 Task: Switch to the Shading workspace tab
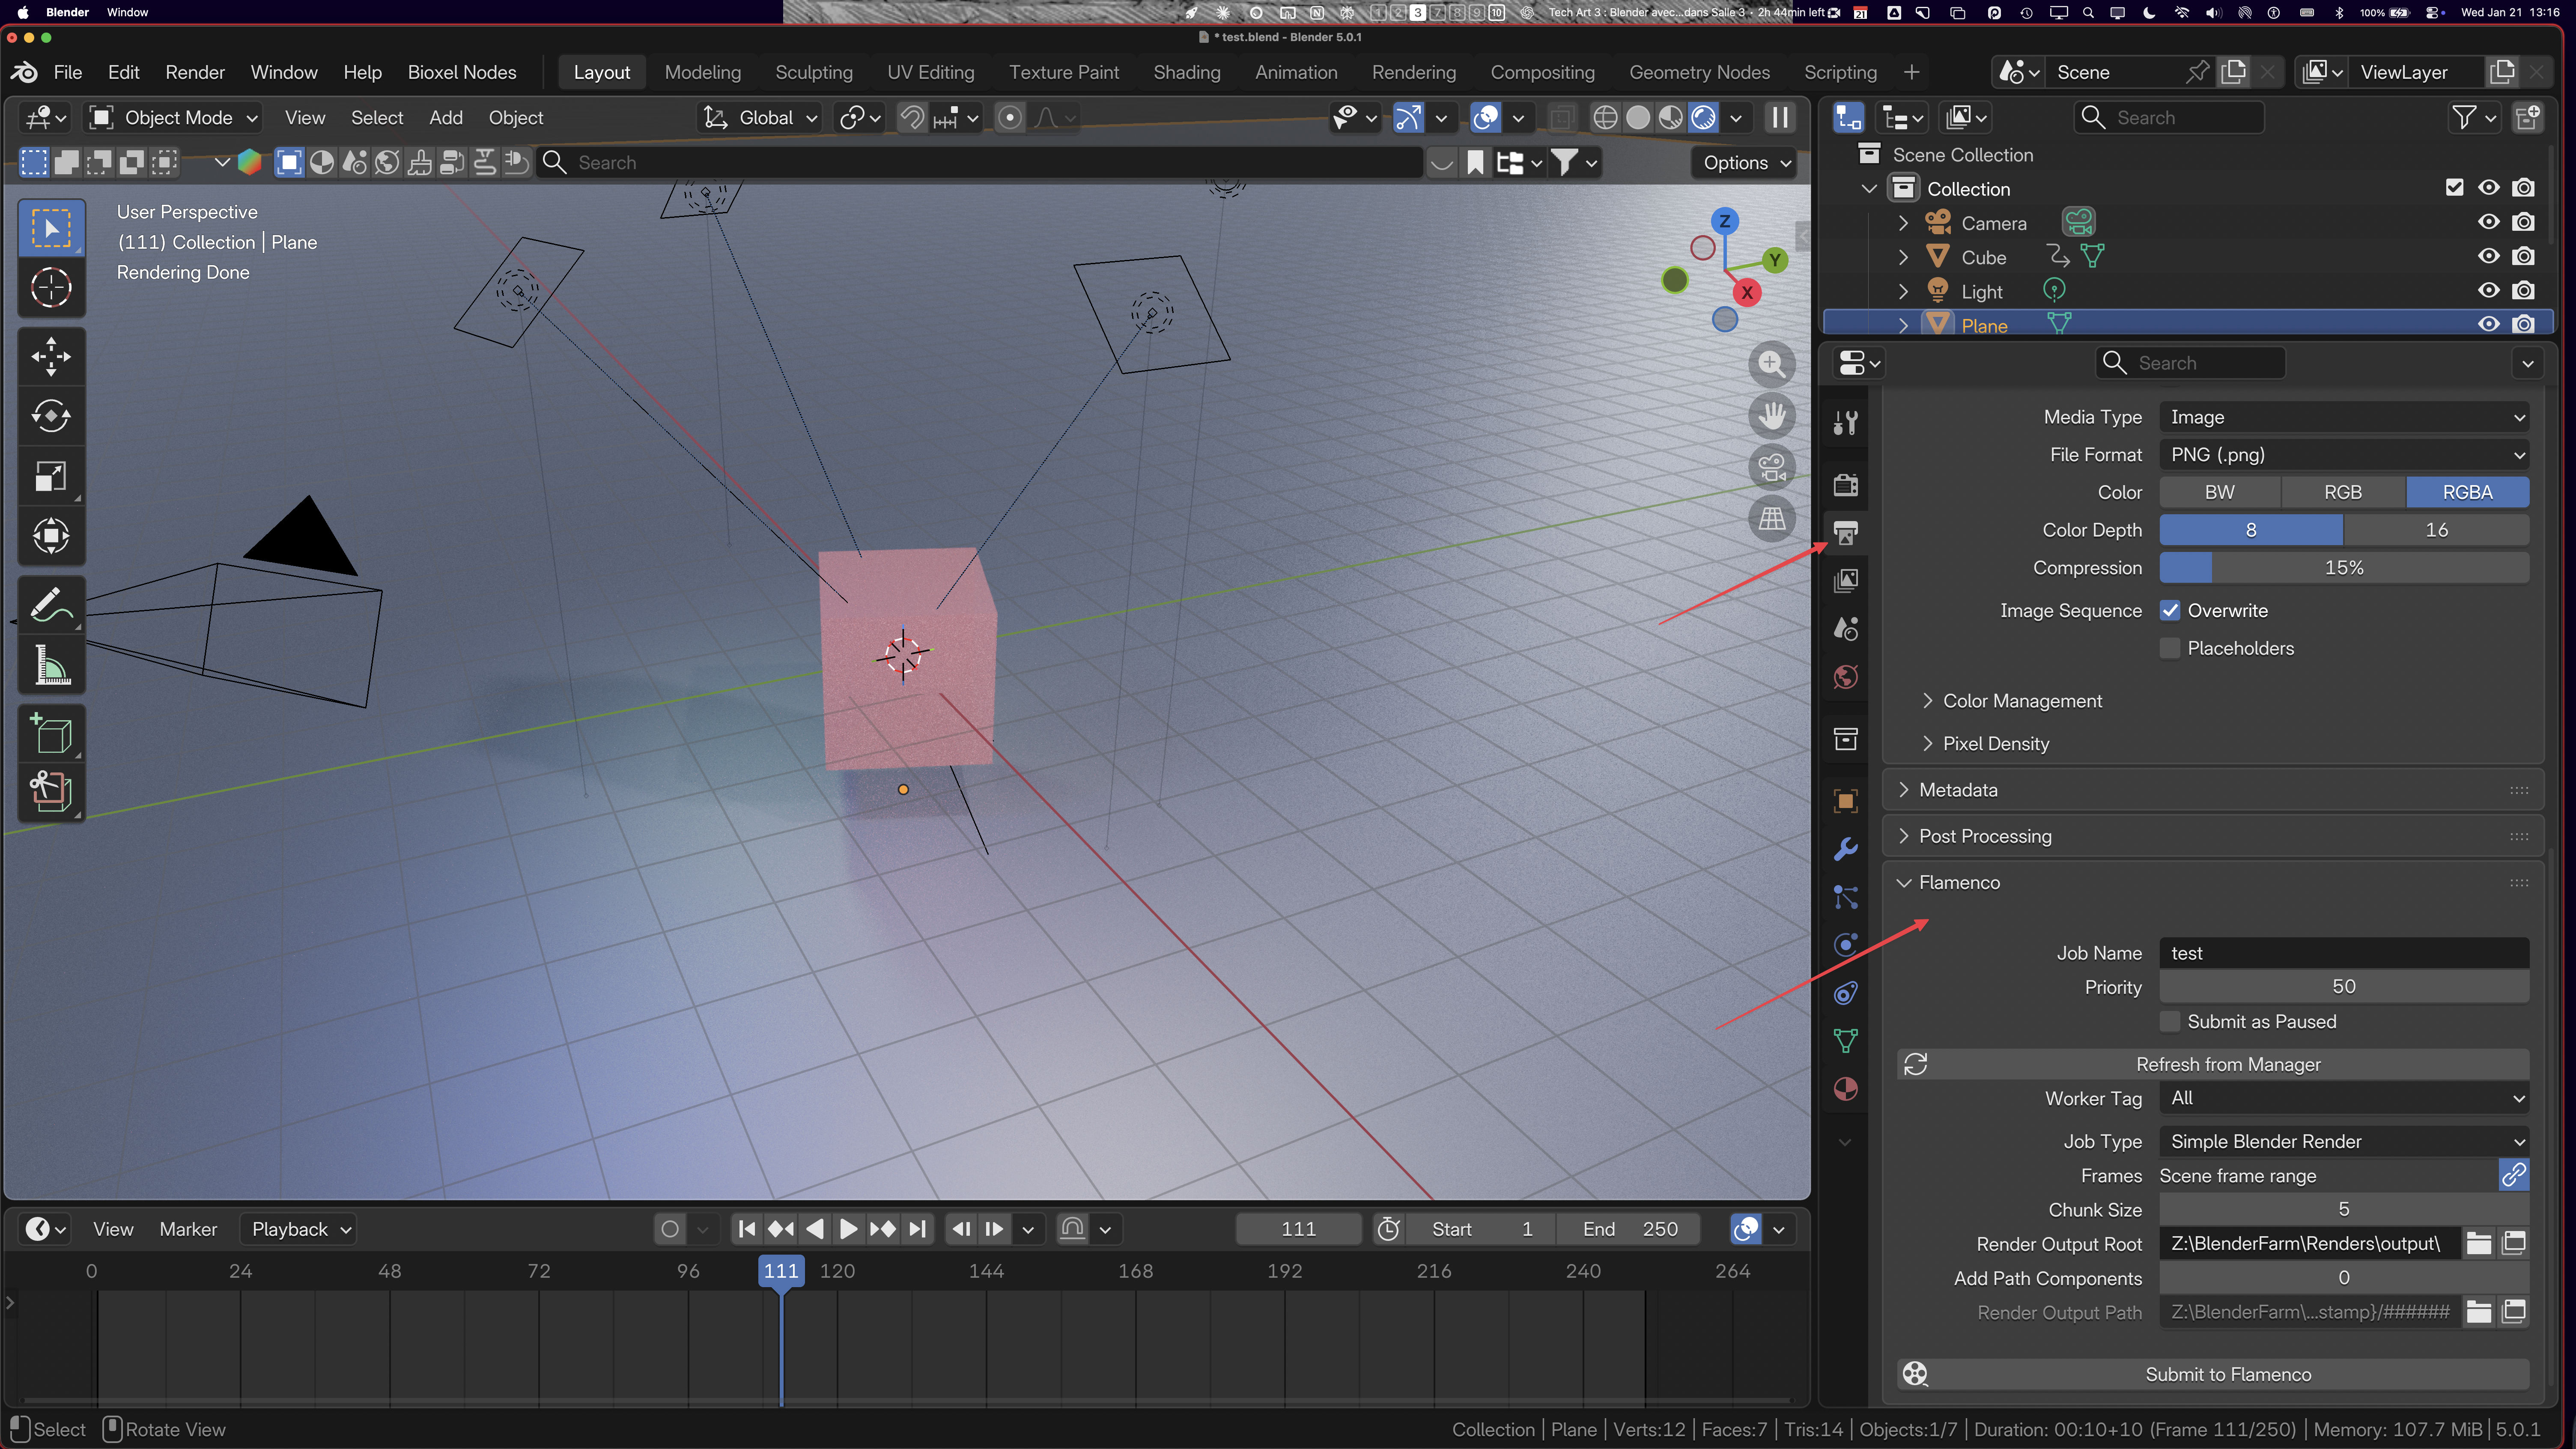[1186, 72]
